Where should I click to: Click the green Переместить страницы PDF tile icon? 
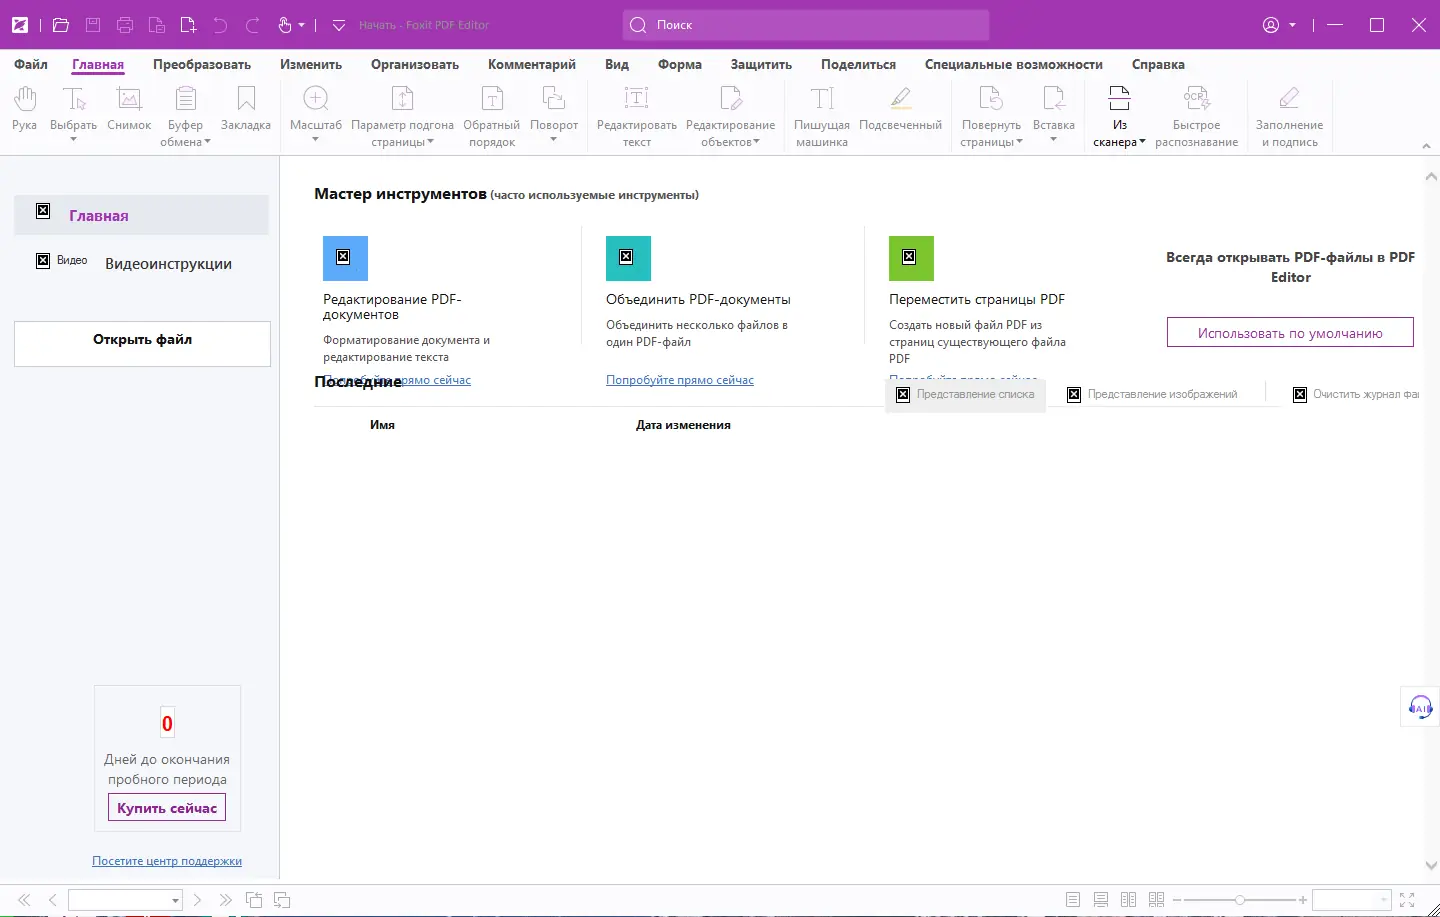point(911,258)
